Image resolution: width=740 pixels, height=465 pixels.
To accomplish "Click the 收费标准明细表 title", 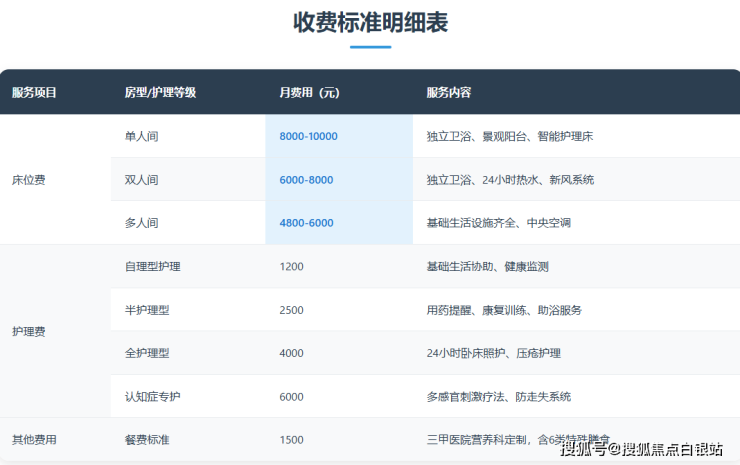I will coord(370,22).
